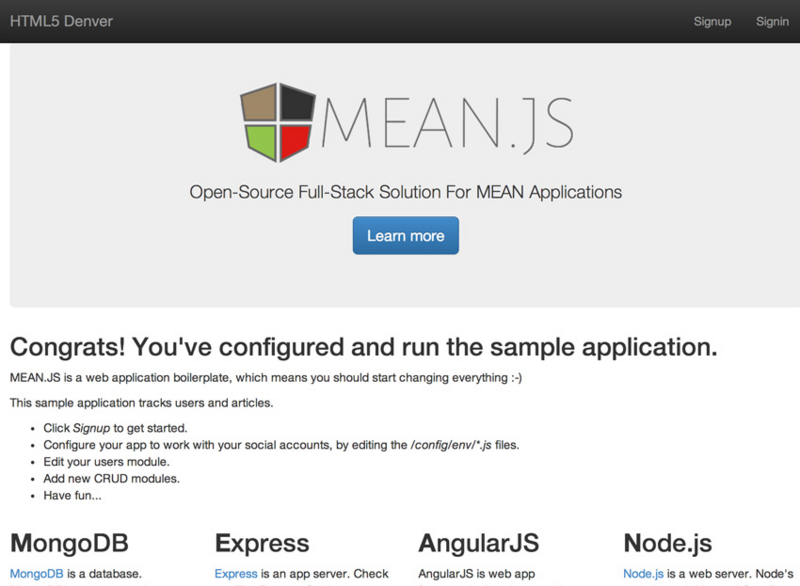
Task: Go to Signin in the top bar
Action: (x=772, y=21)
